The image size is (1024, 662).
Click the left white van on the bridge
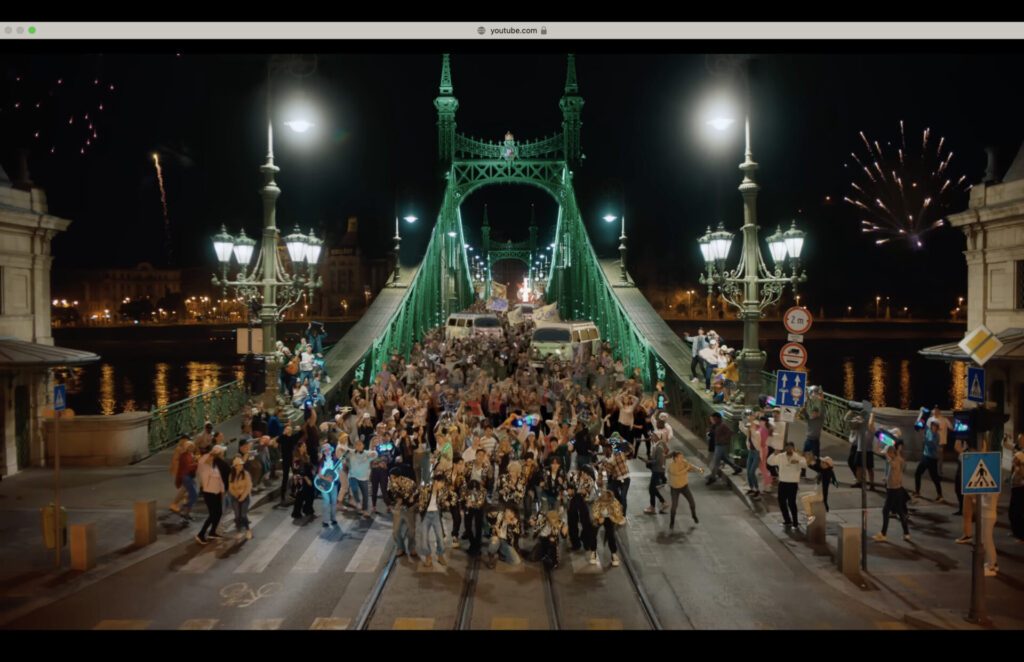click(474, 325)
